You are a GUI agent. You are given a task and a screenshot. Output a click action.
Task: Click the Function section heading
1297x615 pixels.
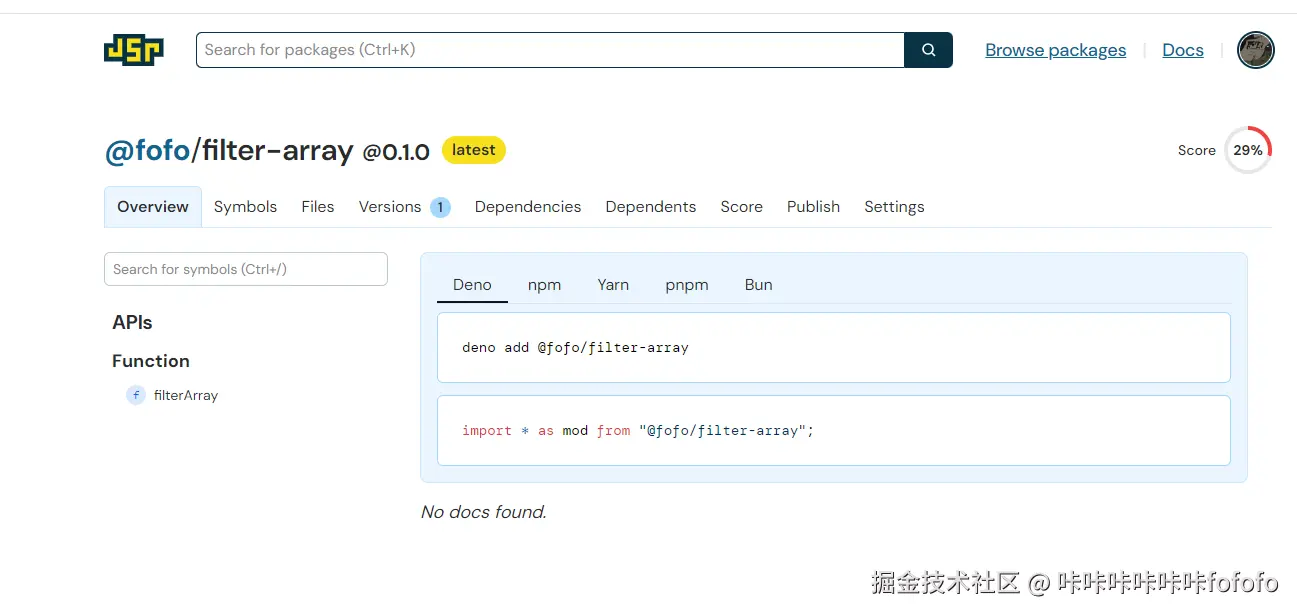(x=151, y=361)
